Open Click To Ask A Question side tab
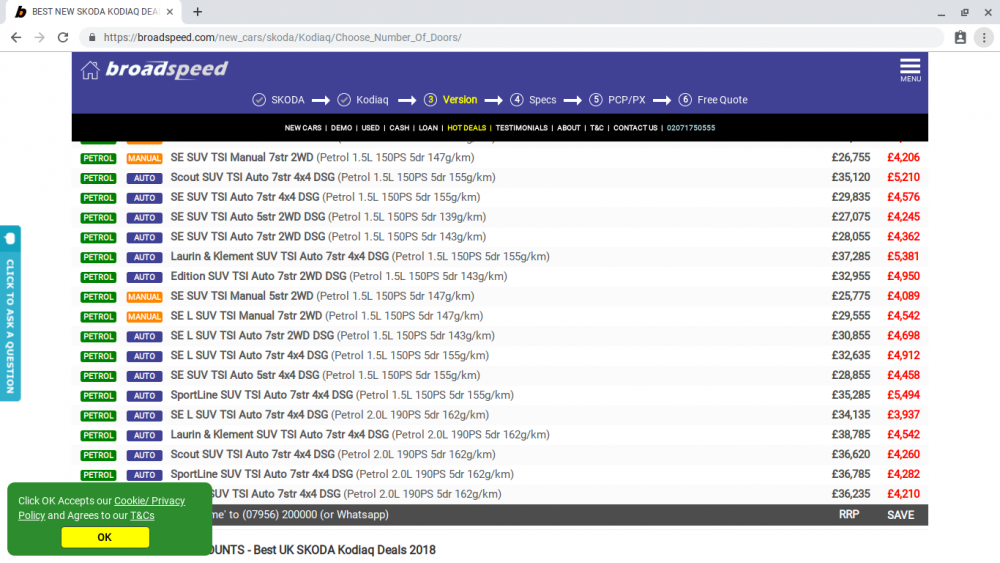This screenshot has height=563, width=1000. tap(10, 313)
